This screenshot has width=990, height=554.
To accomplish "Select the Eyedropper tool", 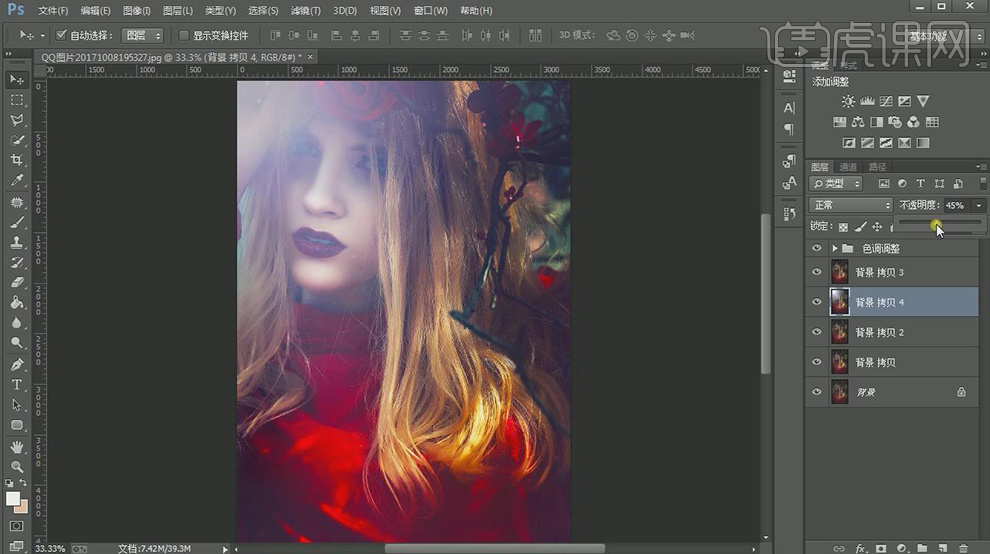I will point(17,181).
